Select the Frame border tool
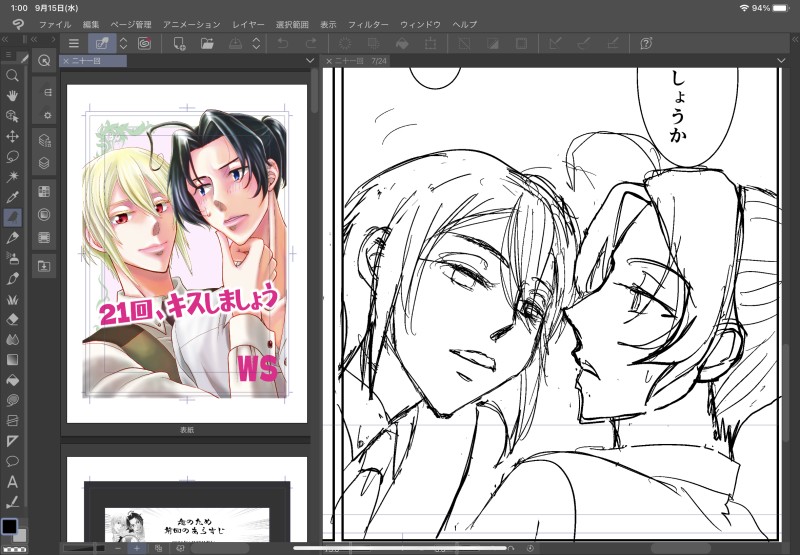 coord(12,421)
